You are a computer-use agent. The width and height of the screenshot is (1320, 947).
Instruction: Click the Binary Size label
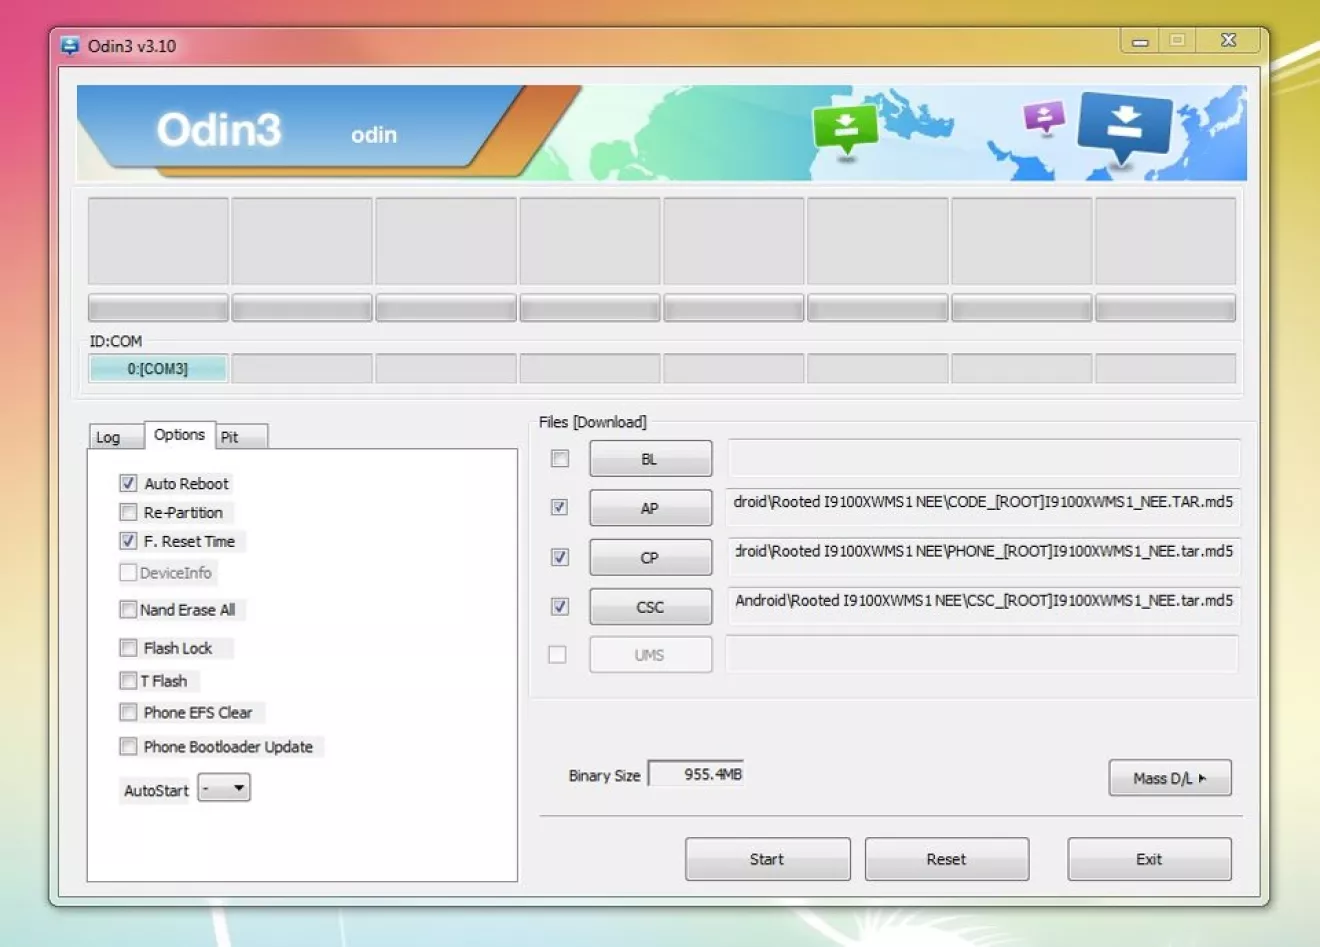604,775
